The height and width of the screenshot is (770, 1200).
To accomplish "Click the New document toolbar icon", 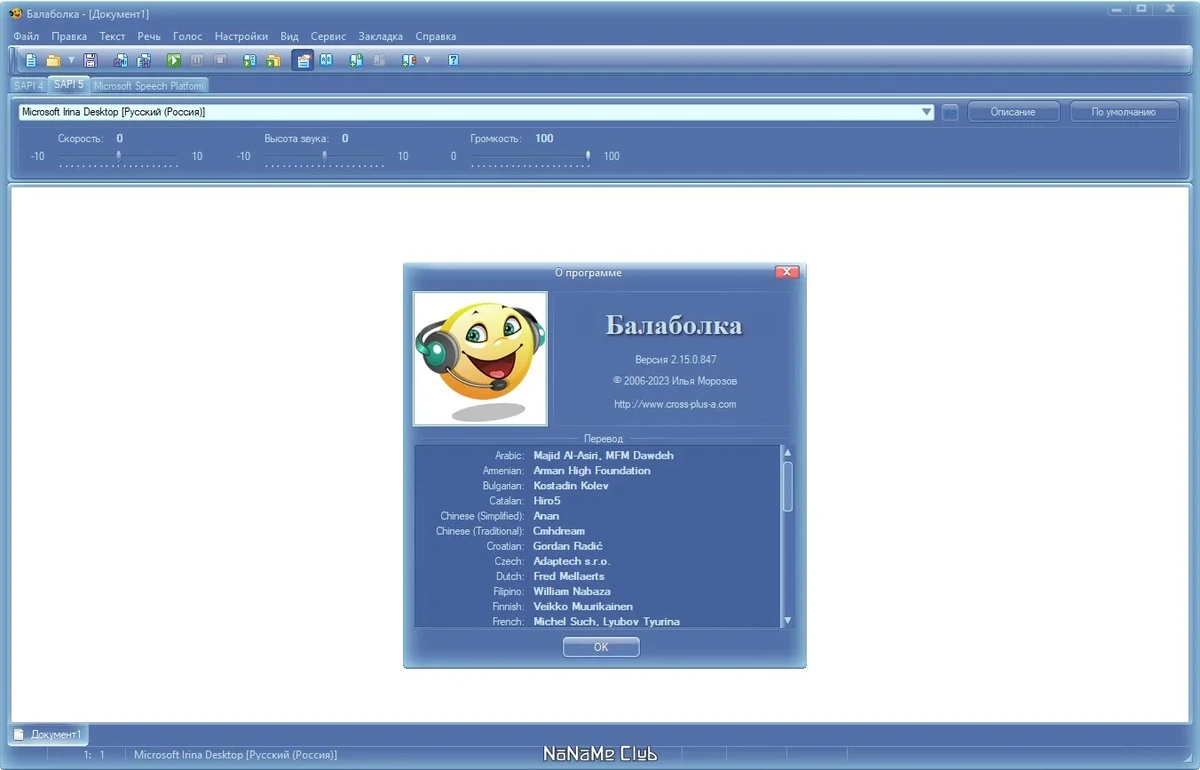I will 30,60.
